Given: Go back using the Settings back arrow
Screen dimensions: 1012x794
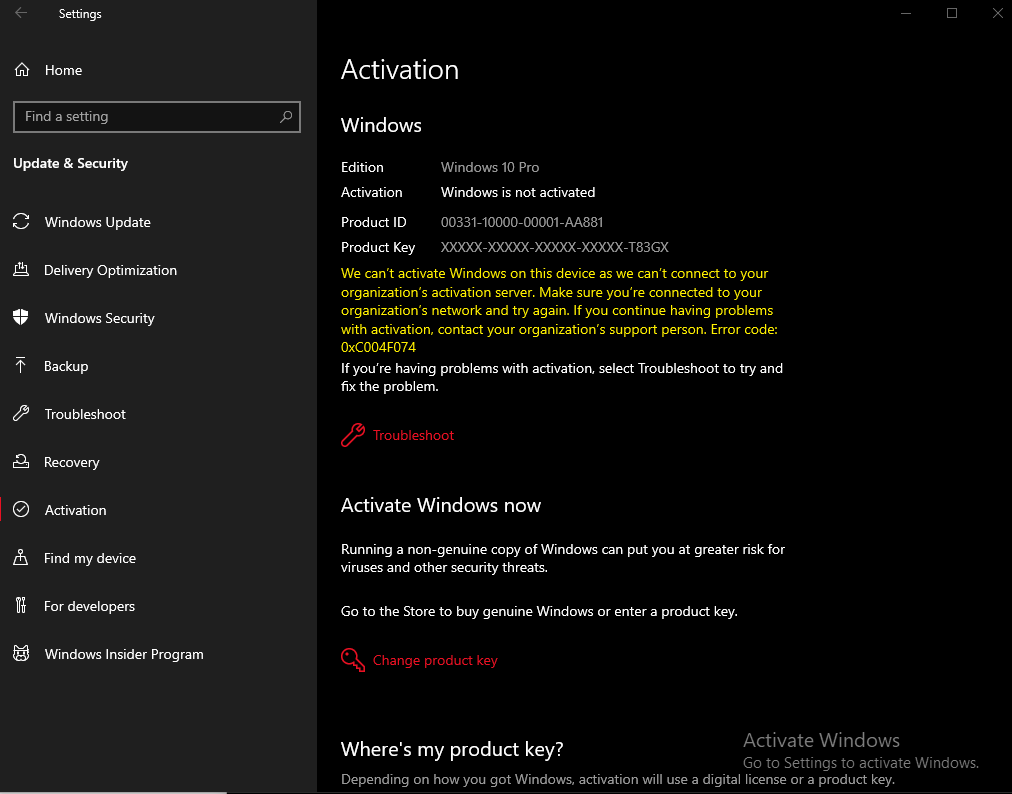Looking at the screenshot, I should point(21,14).
